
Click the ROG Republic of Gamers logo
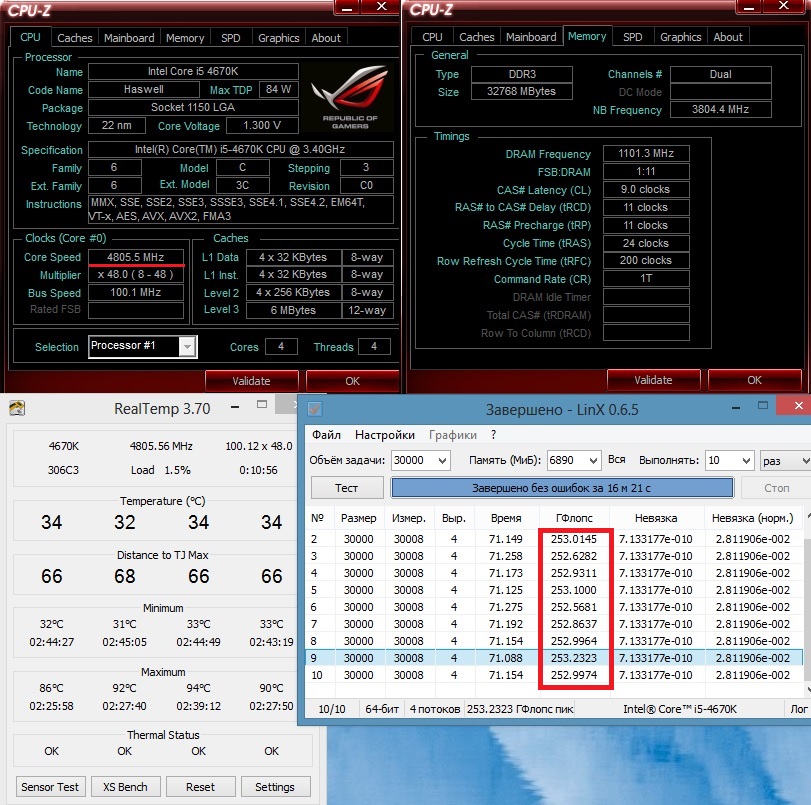[x=350, y=97]
